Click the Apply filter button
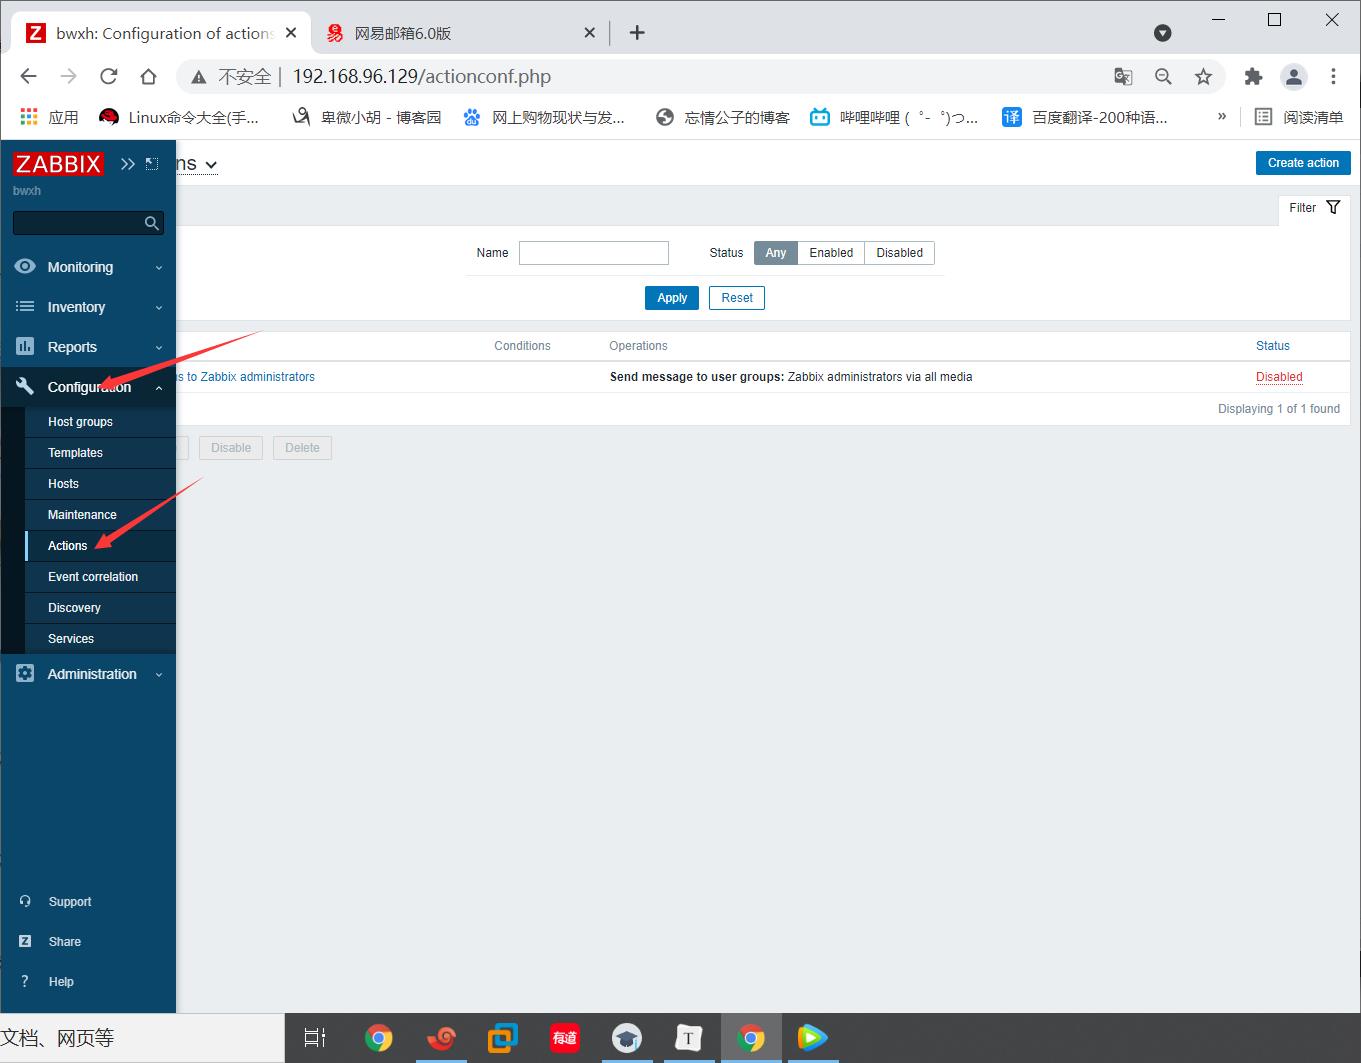The width and height of the screenshot is (1361, 1063). coord(672,298)
